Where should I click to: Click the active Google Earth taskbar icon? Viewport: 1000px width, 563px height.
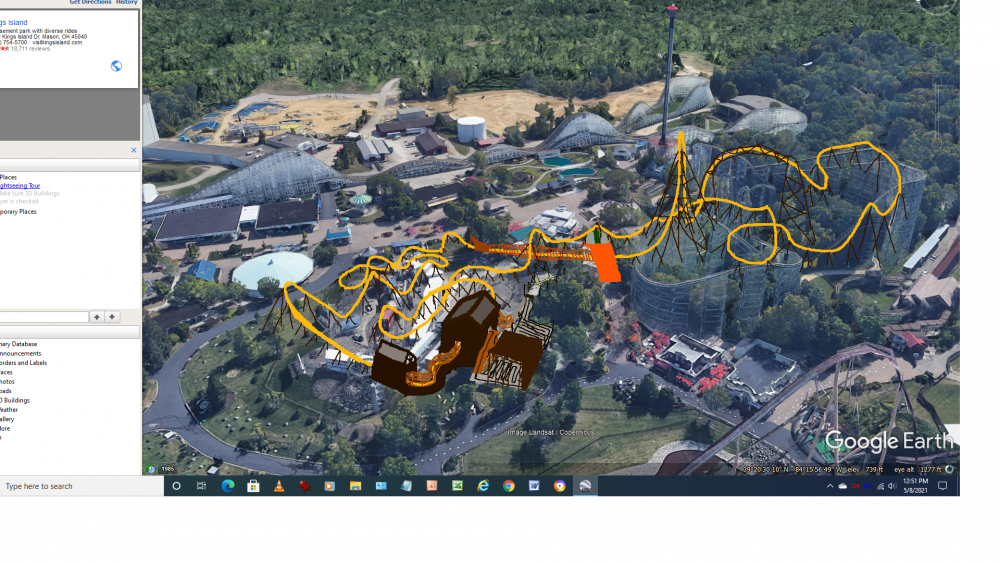tap(585, 486)
